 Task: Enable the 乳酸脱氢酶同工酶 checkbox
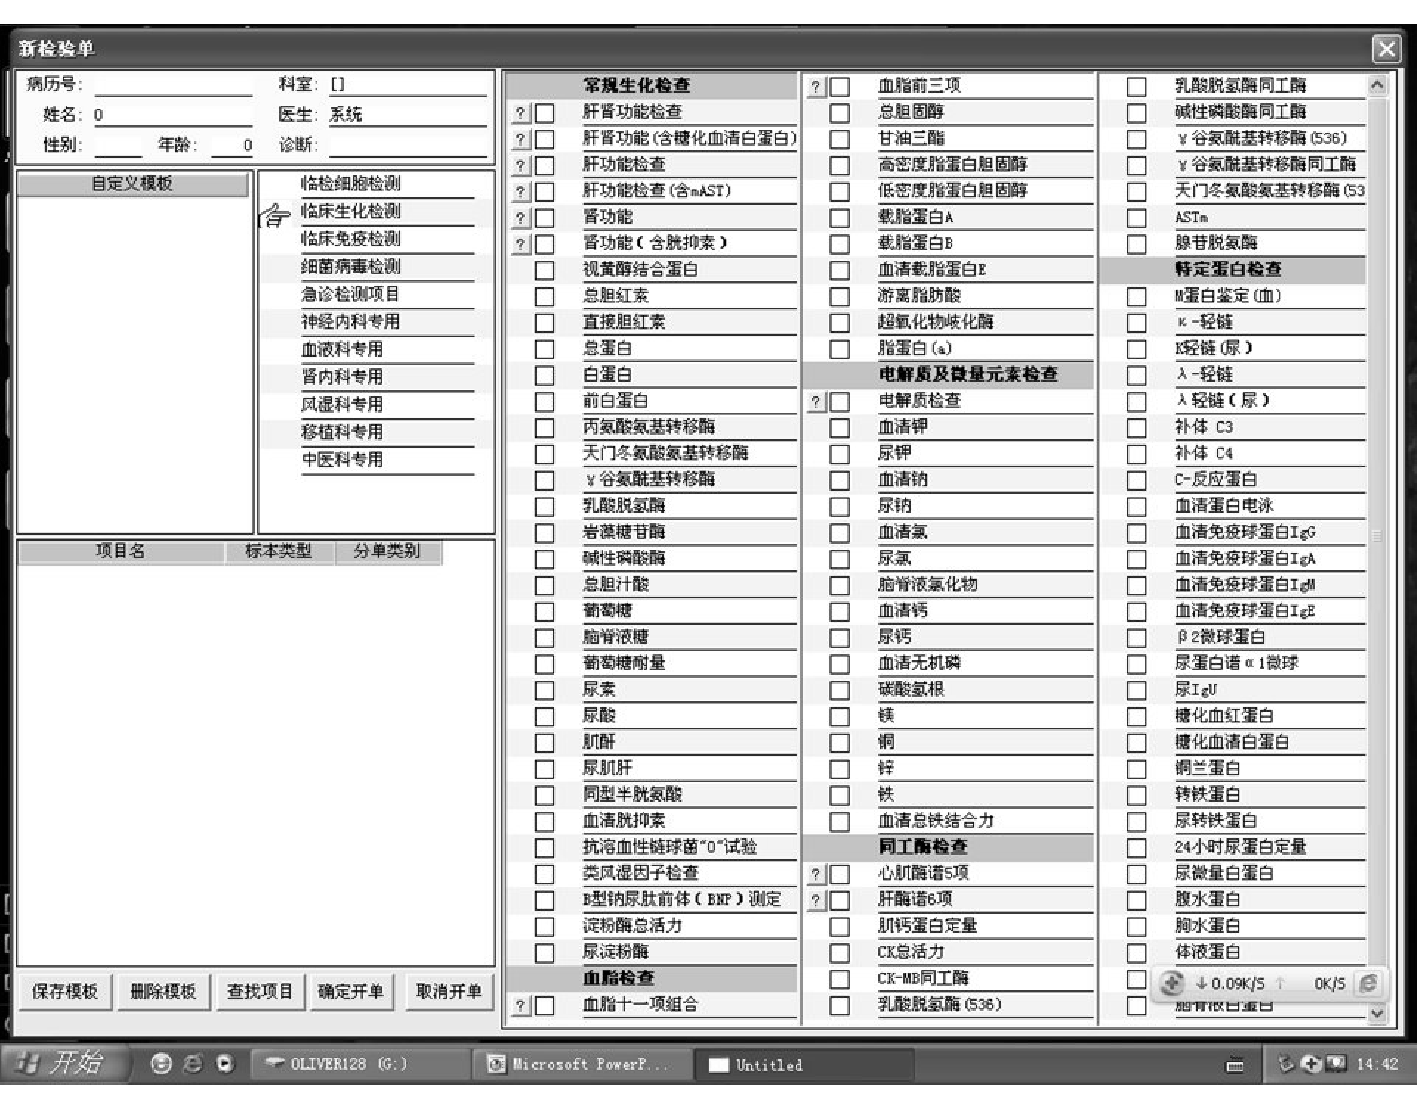(x=1136, y=87)
